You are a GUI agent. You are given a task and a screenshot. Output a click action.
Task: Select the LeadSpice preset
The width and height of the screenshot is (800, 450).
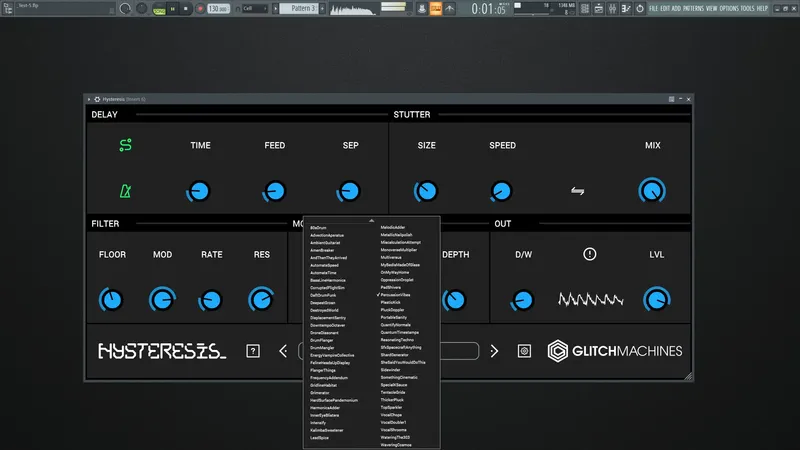(x=319, y=438)
